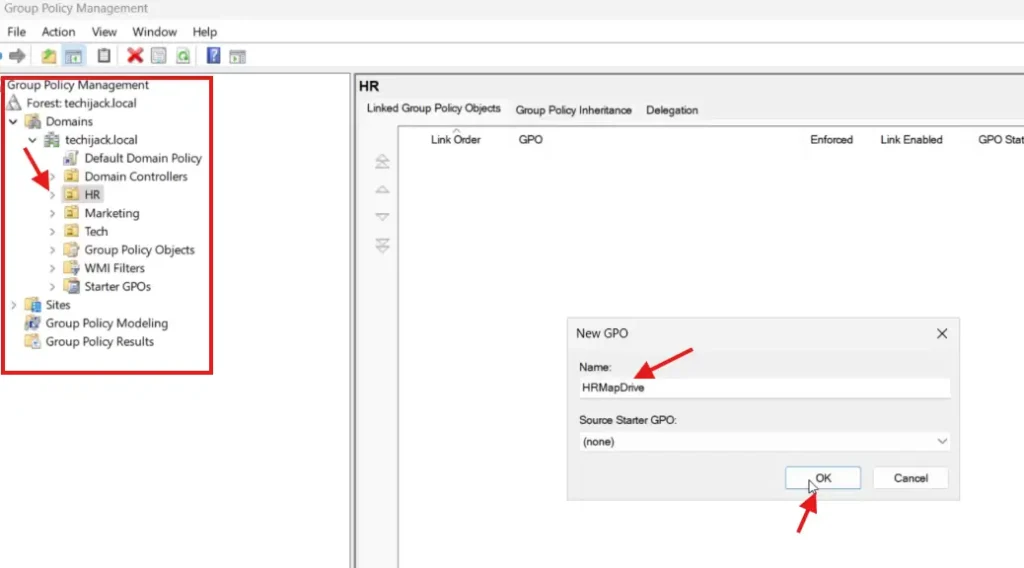Click the green refresh toolbar icon

pyautogui.click(x=183, y=56)
